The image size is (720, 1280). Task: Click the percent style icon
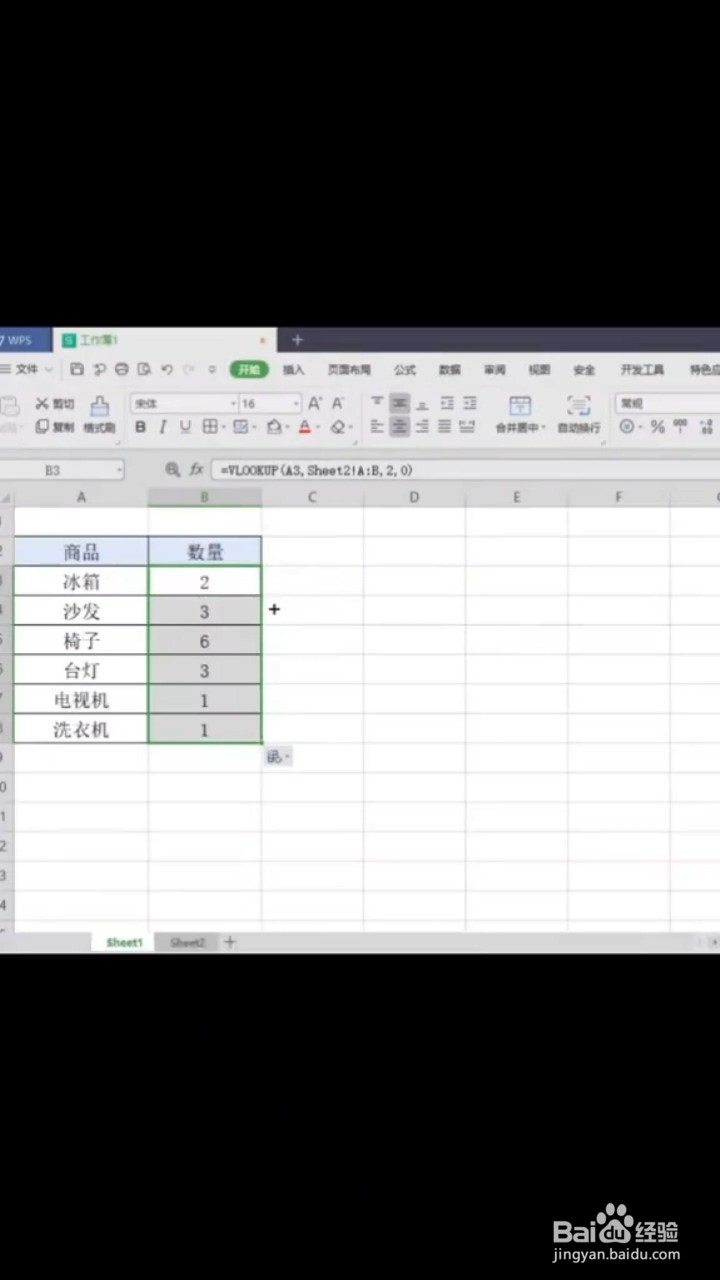[x=657, y=427]
